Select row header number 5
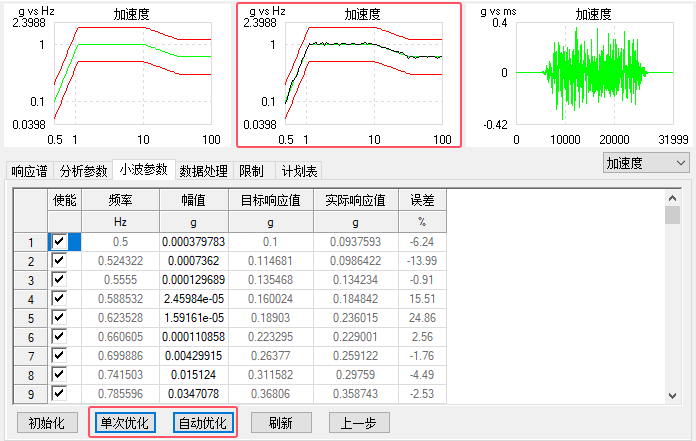The width and height of the screenshot is (696, 441). 31,318
